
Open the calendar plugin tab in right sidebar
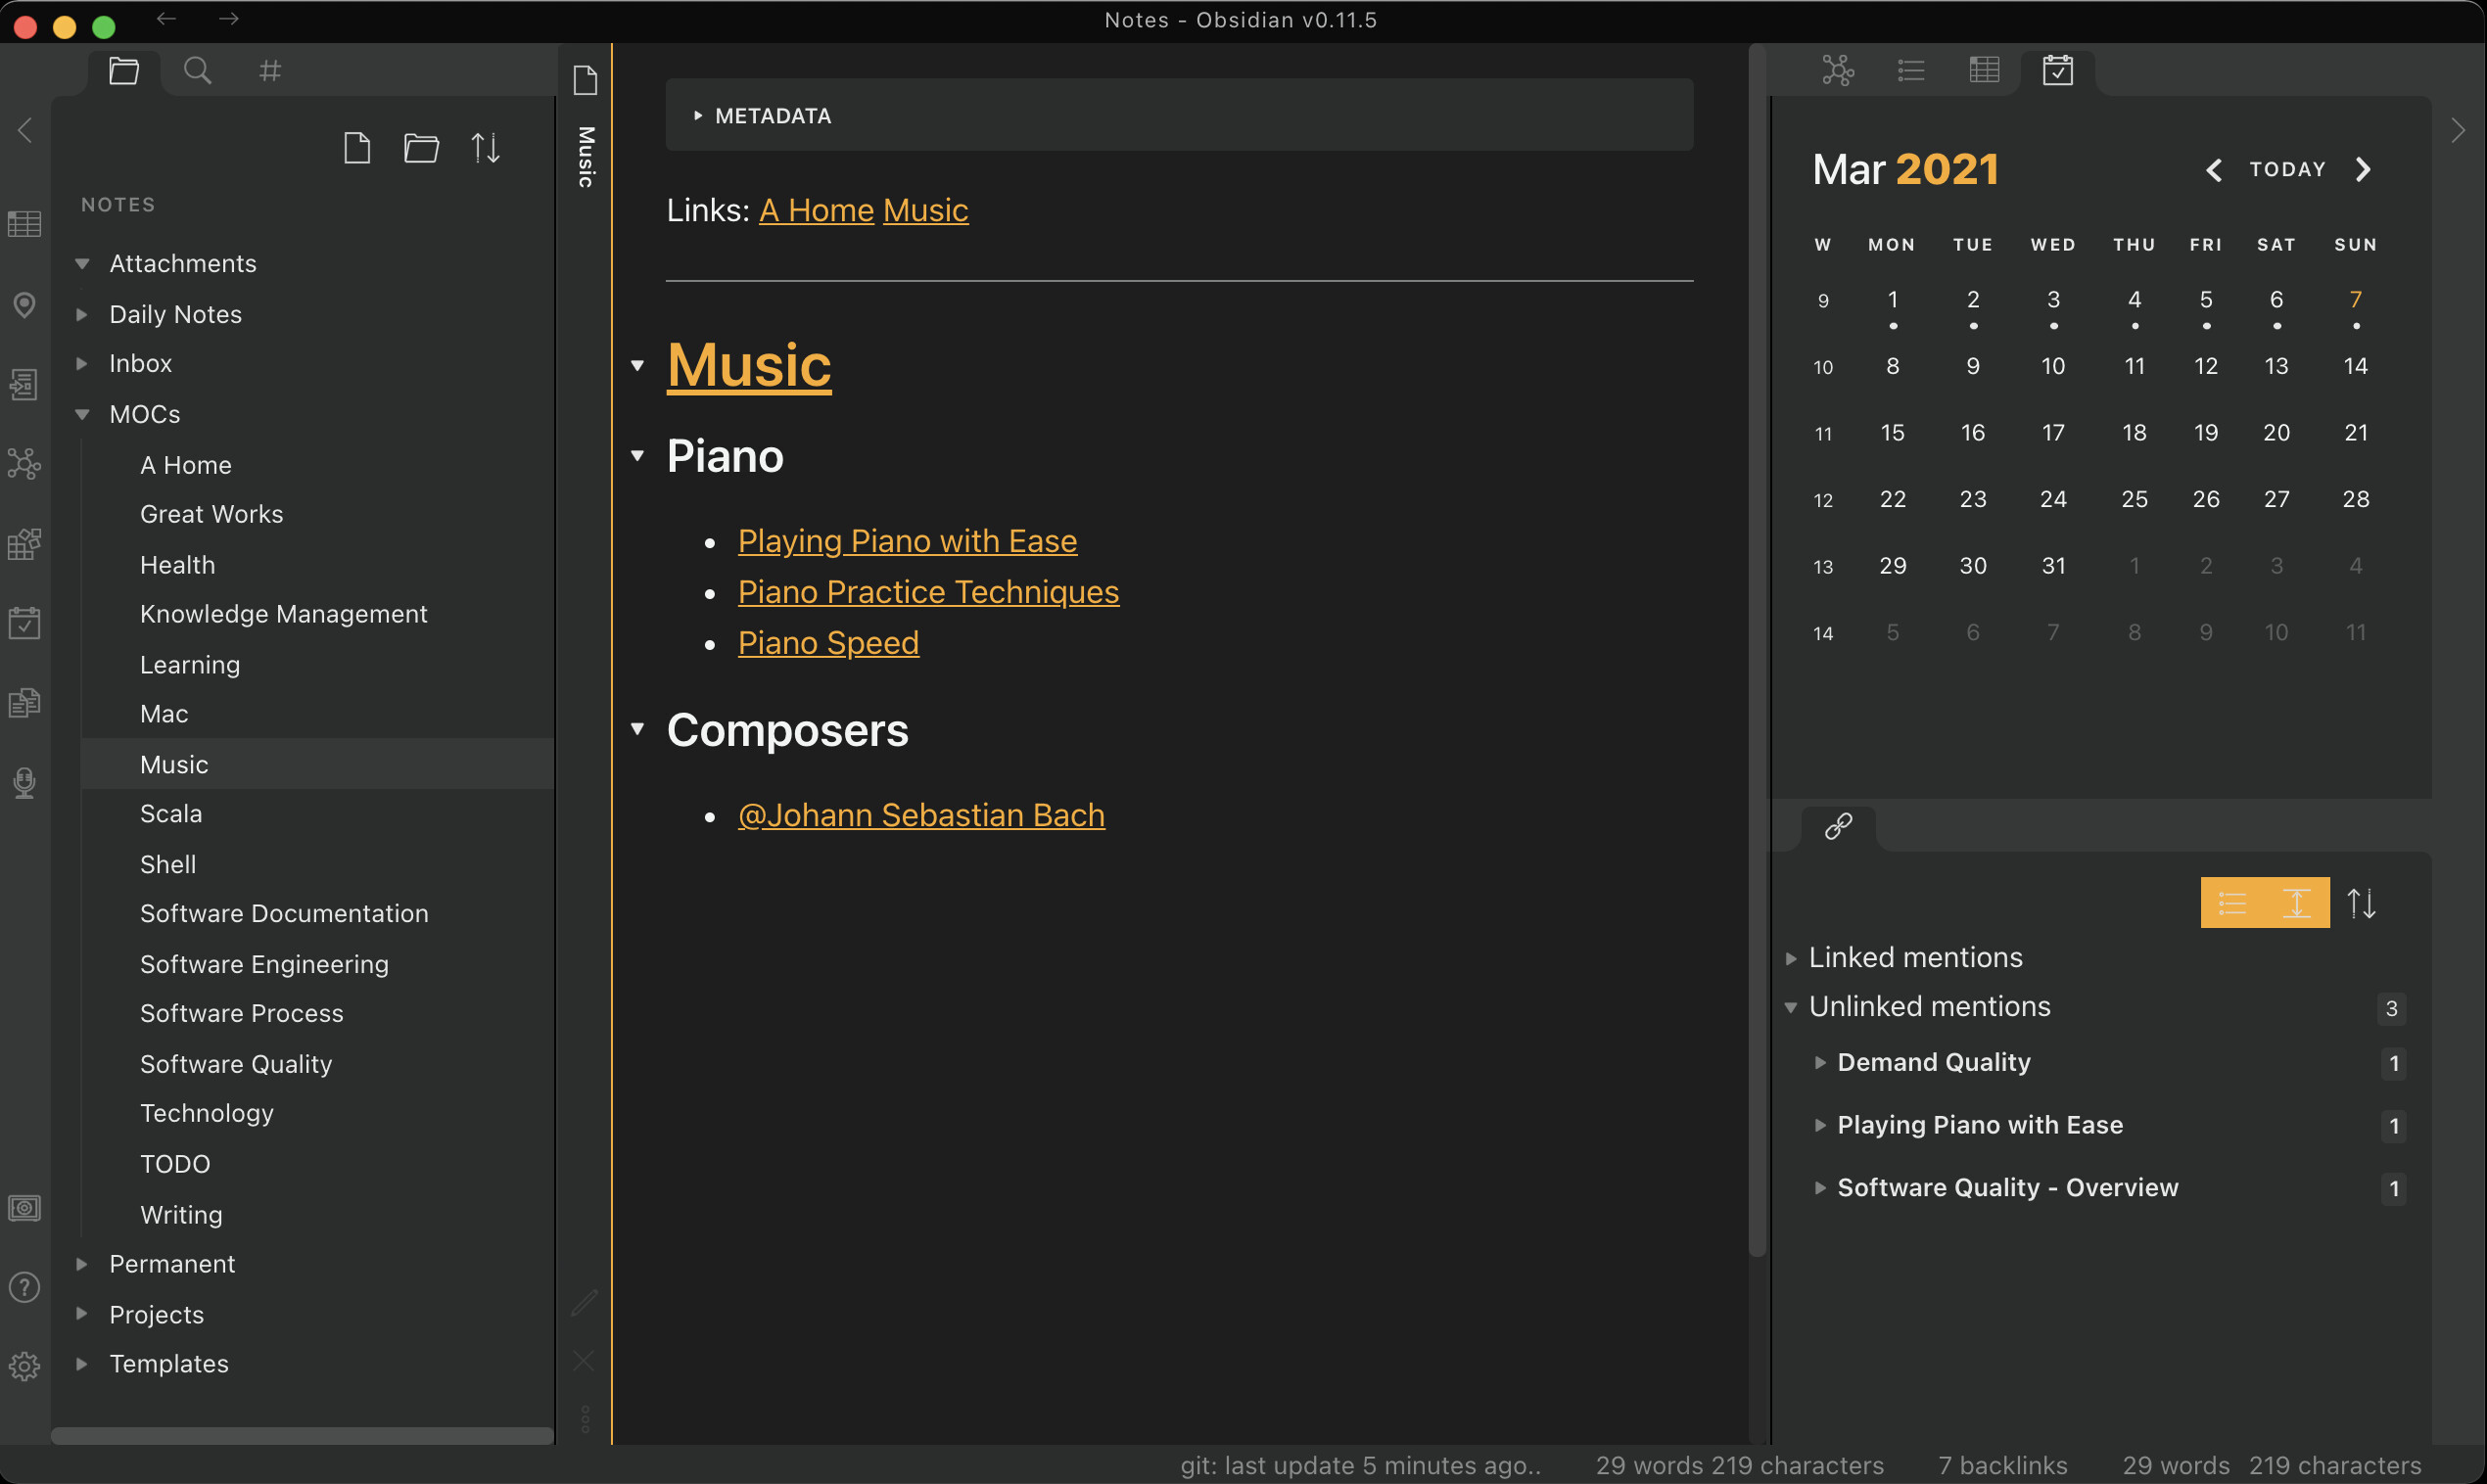click(2056, 70)
